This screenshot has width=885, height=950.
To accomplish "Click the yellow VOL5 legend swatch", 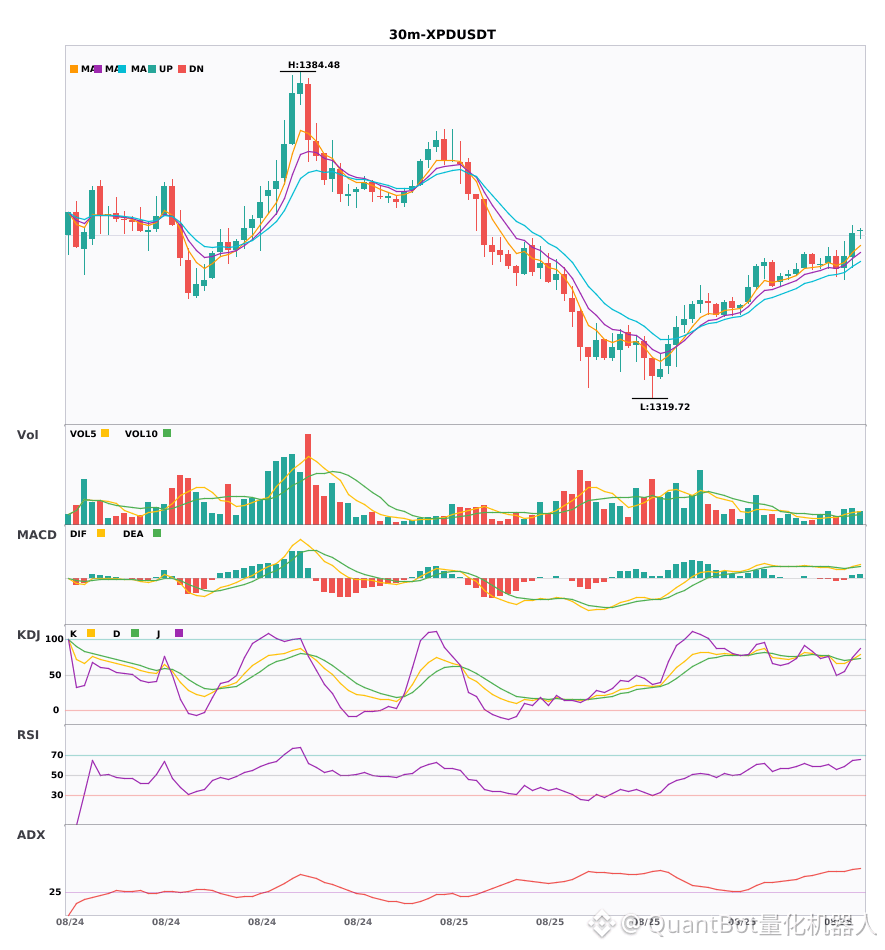I will point(105,433).
